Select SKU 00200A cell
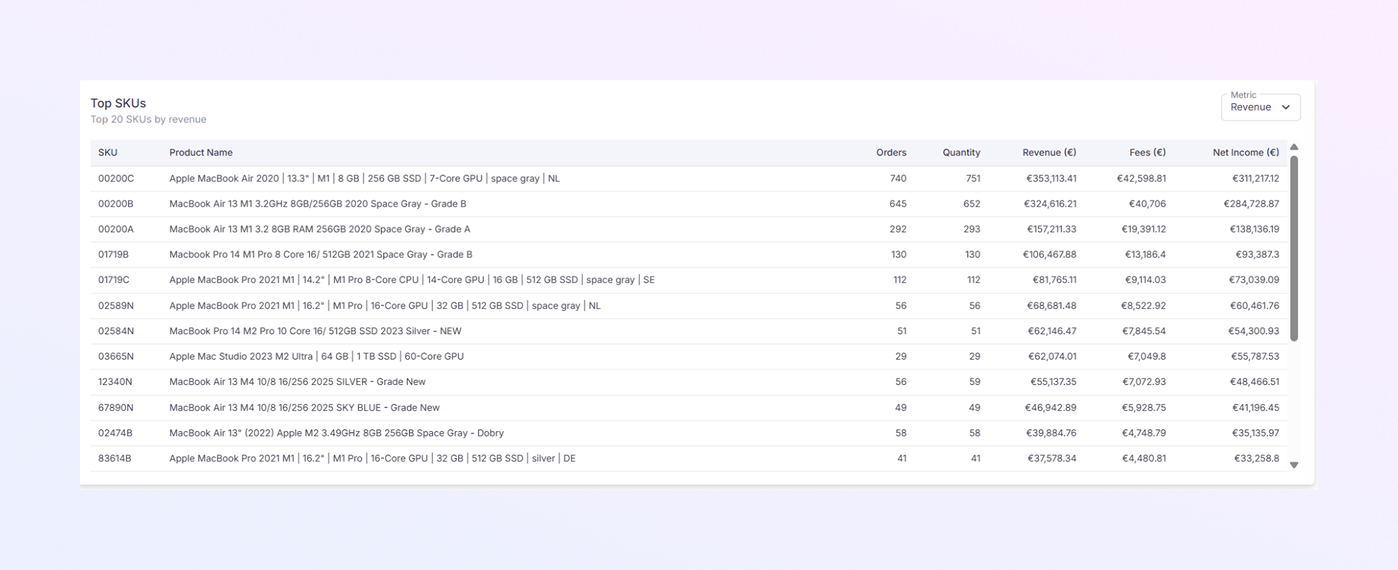The image size is (1398, 570). [x=116, y=230]
